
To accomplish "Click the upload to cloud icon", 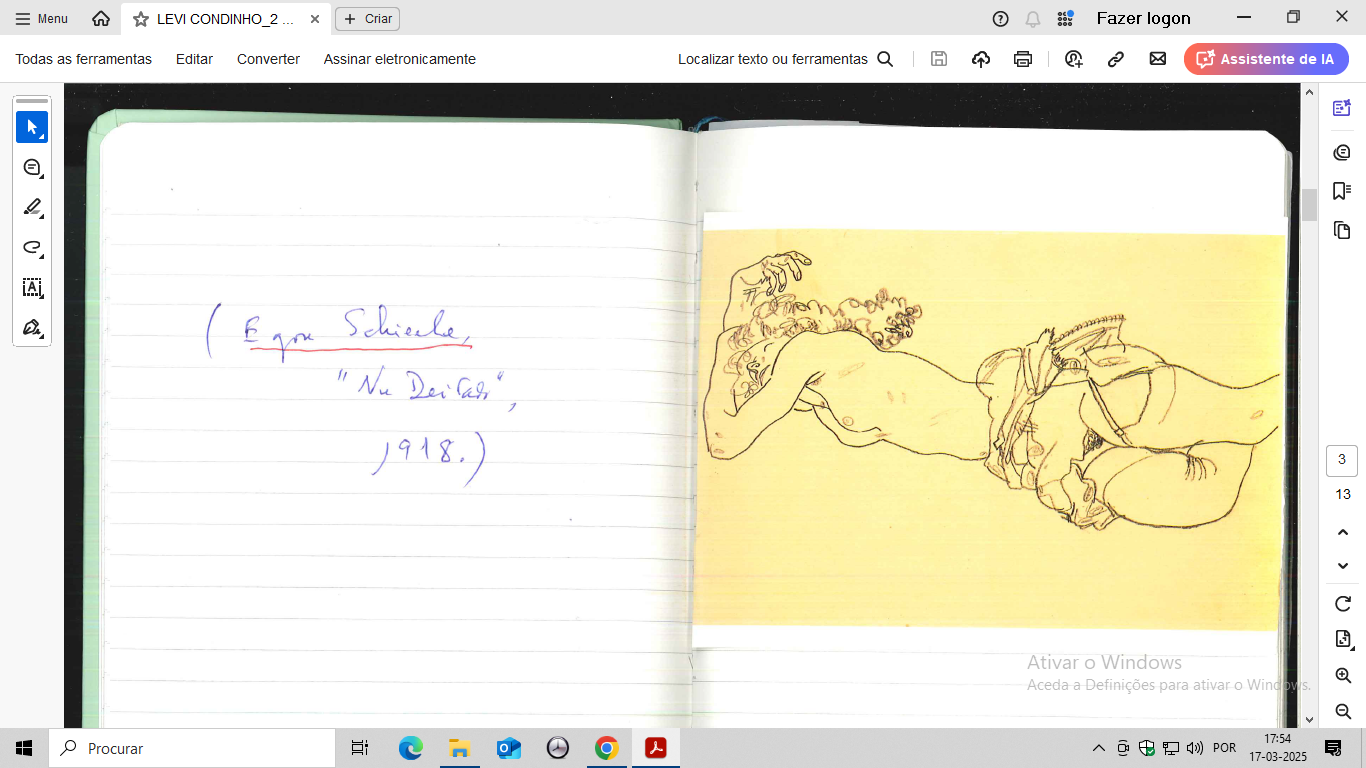I will [981, 59].
